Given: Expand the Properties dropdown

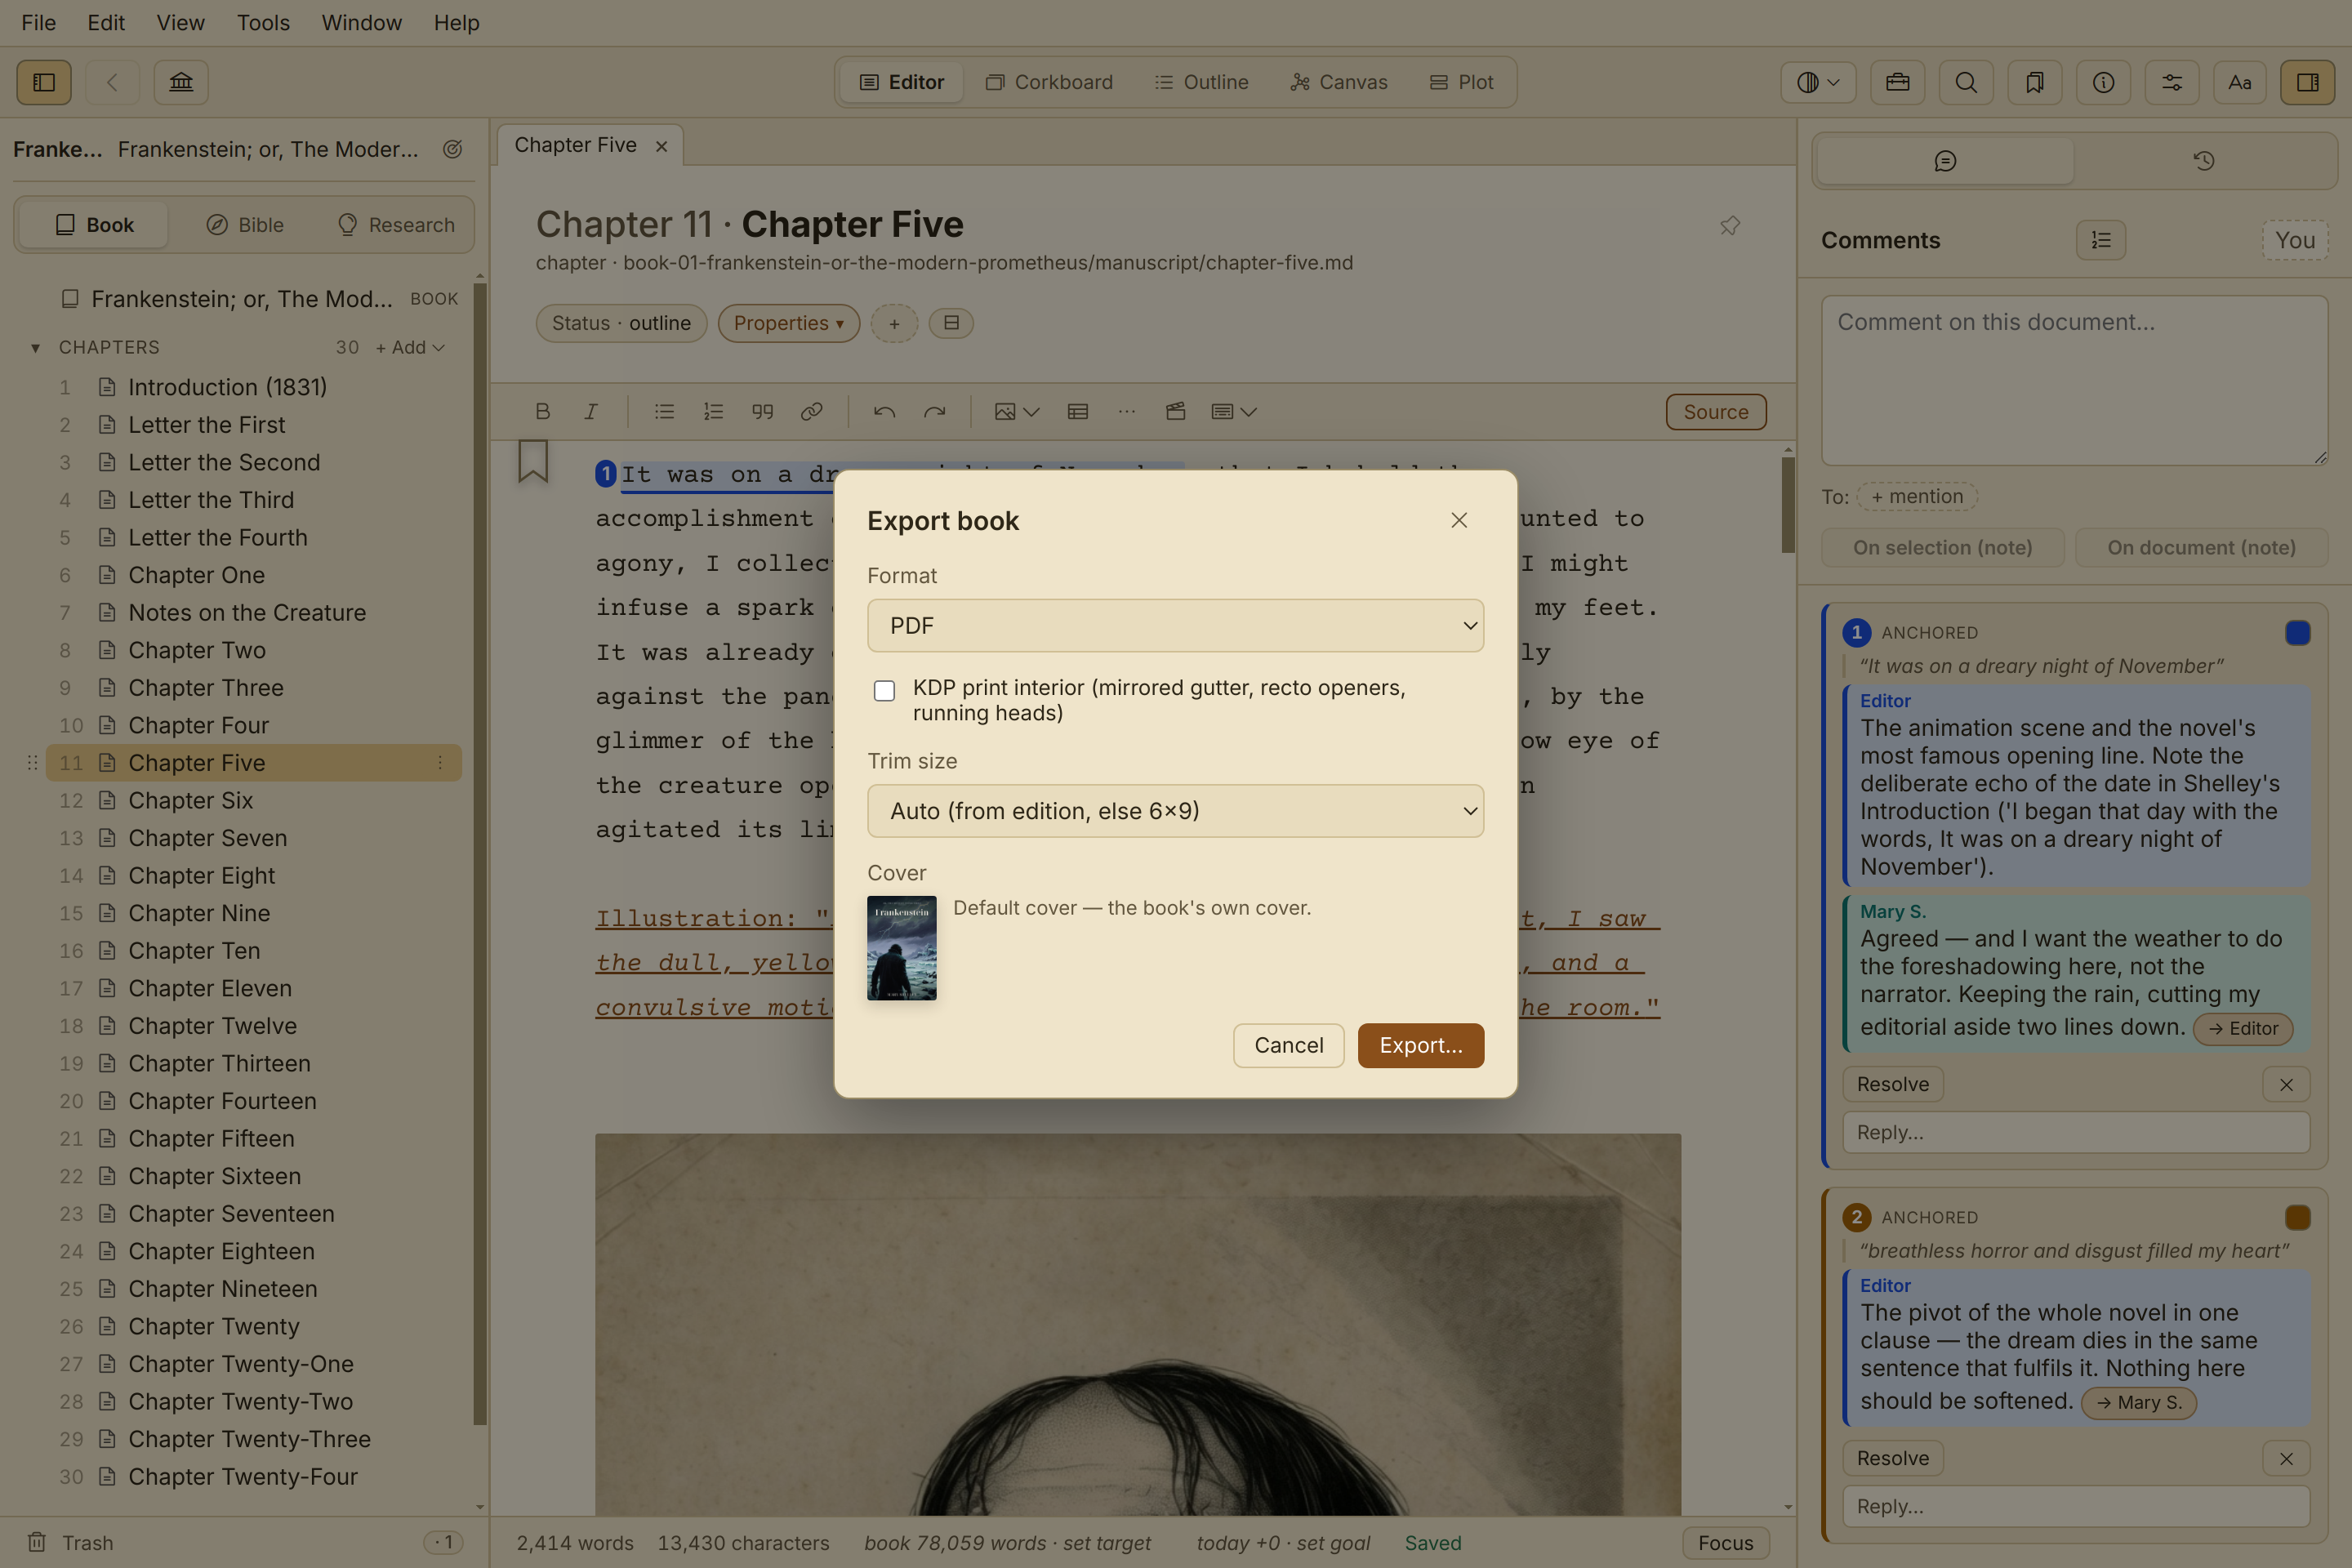Looking at the screenshot, I should tap(788, 323).
